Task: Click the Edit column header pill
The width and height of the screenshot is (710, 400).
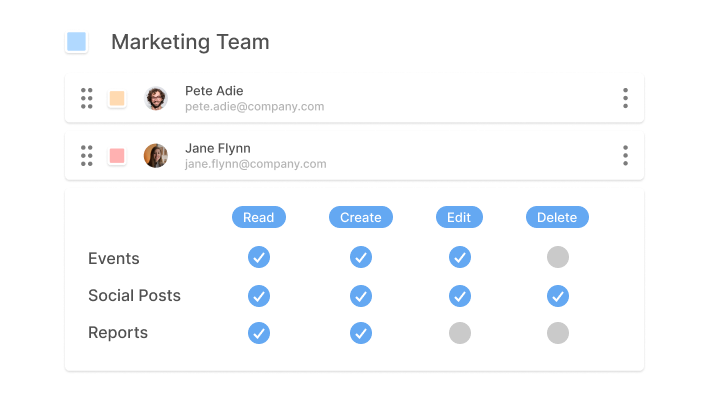Action: [x=459, y=217]
